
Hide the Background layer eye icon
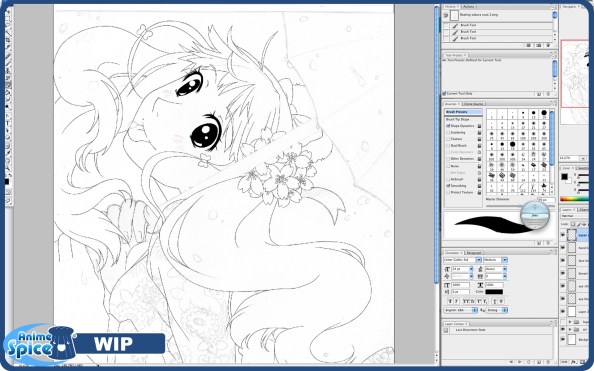point(563,339)
